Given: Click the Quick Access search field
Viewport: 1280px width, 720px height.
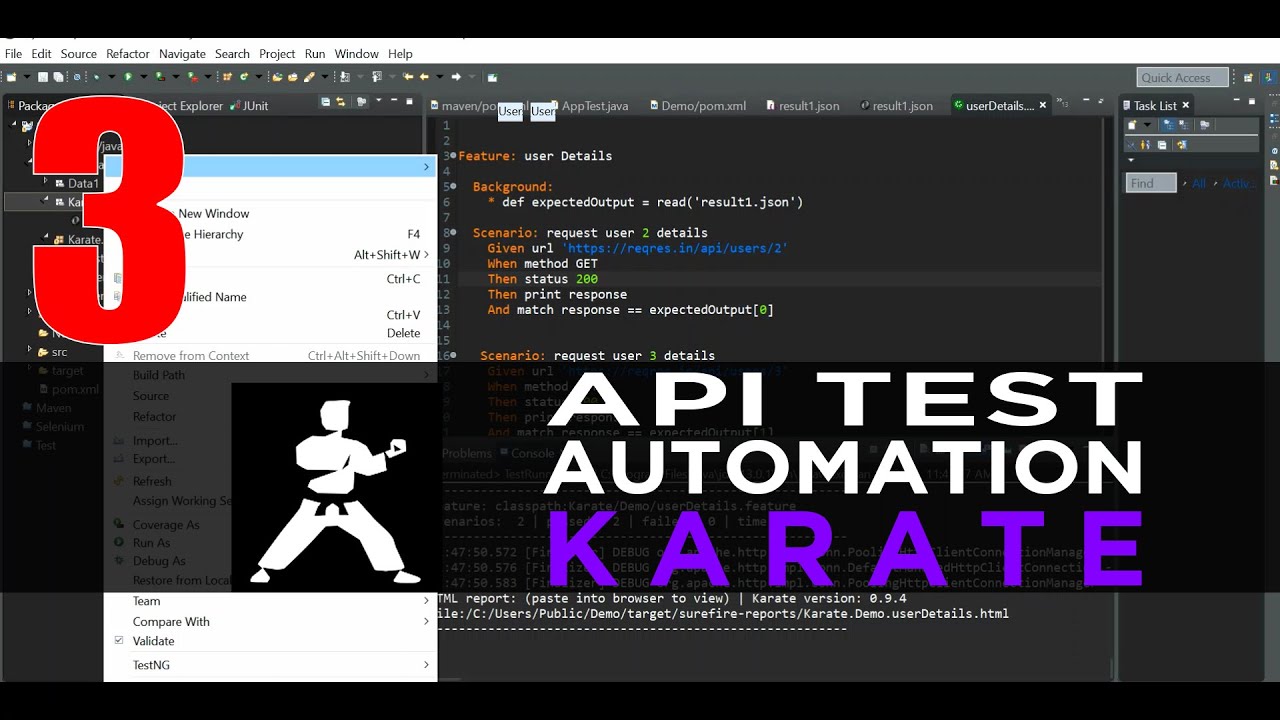Looking at the screenshot, I should (x=1183, y=77).
